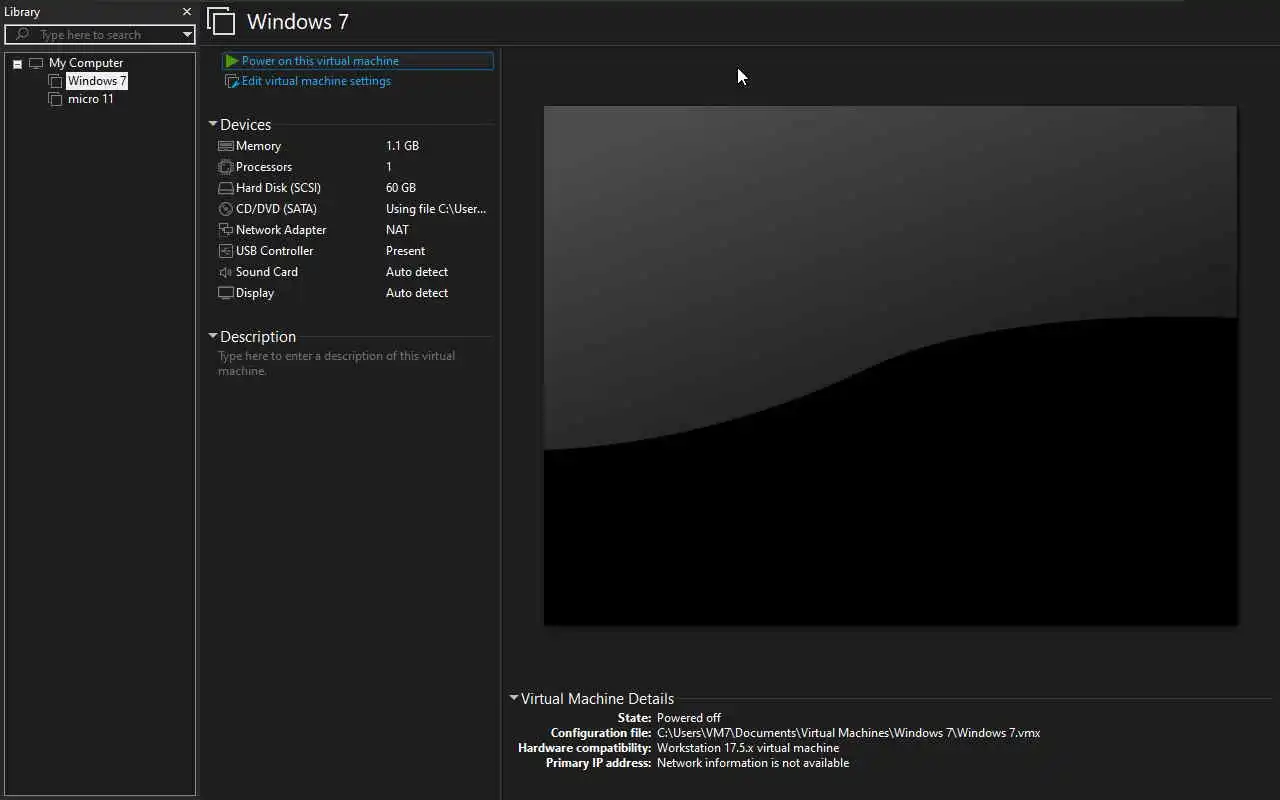
Task: Open Edit virtual machine settings
Action: pos(316,81)
